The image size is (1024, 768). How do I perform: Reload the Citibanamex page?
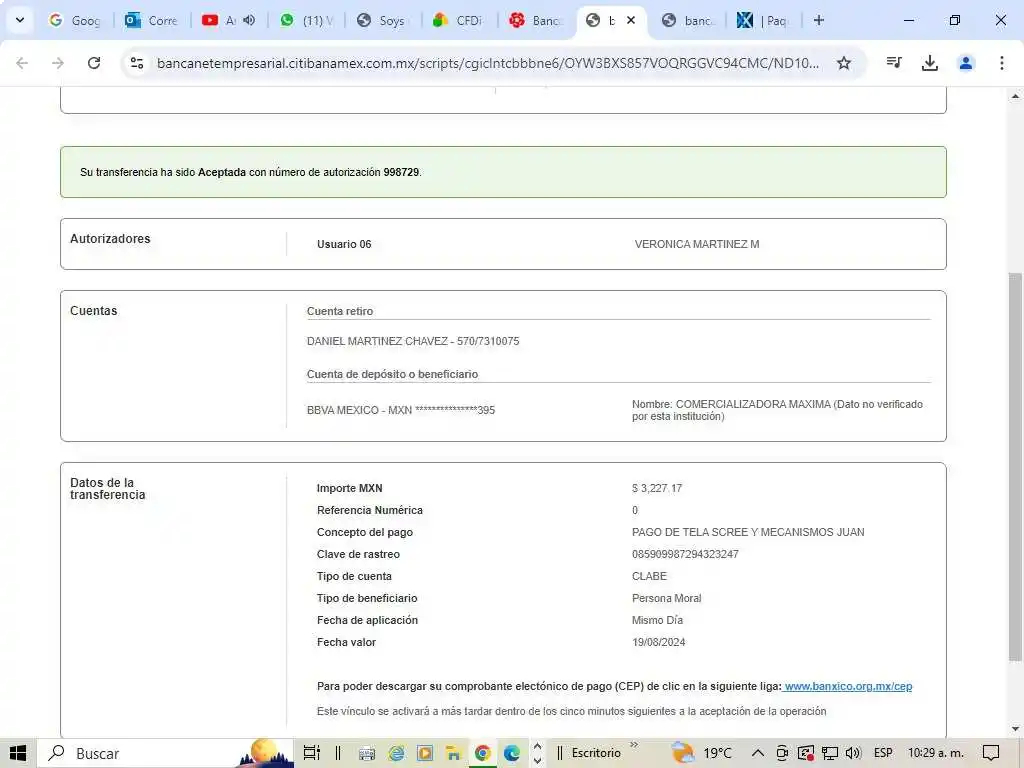pos(94,63)
